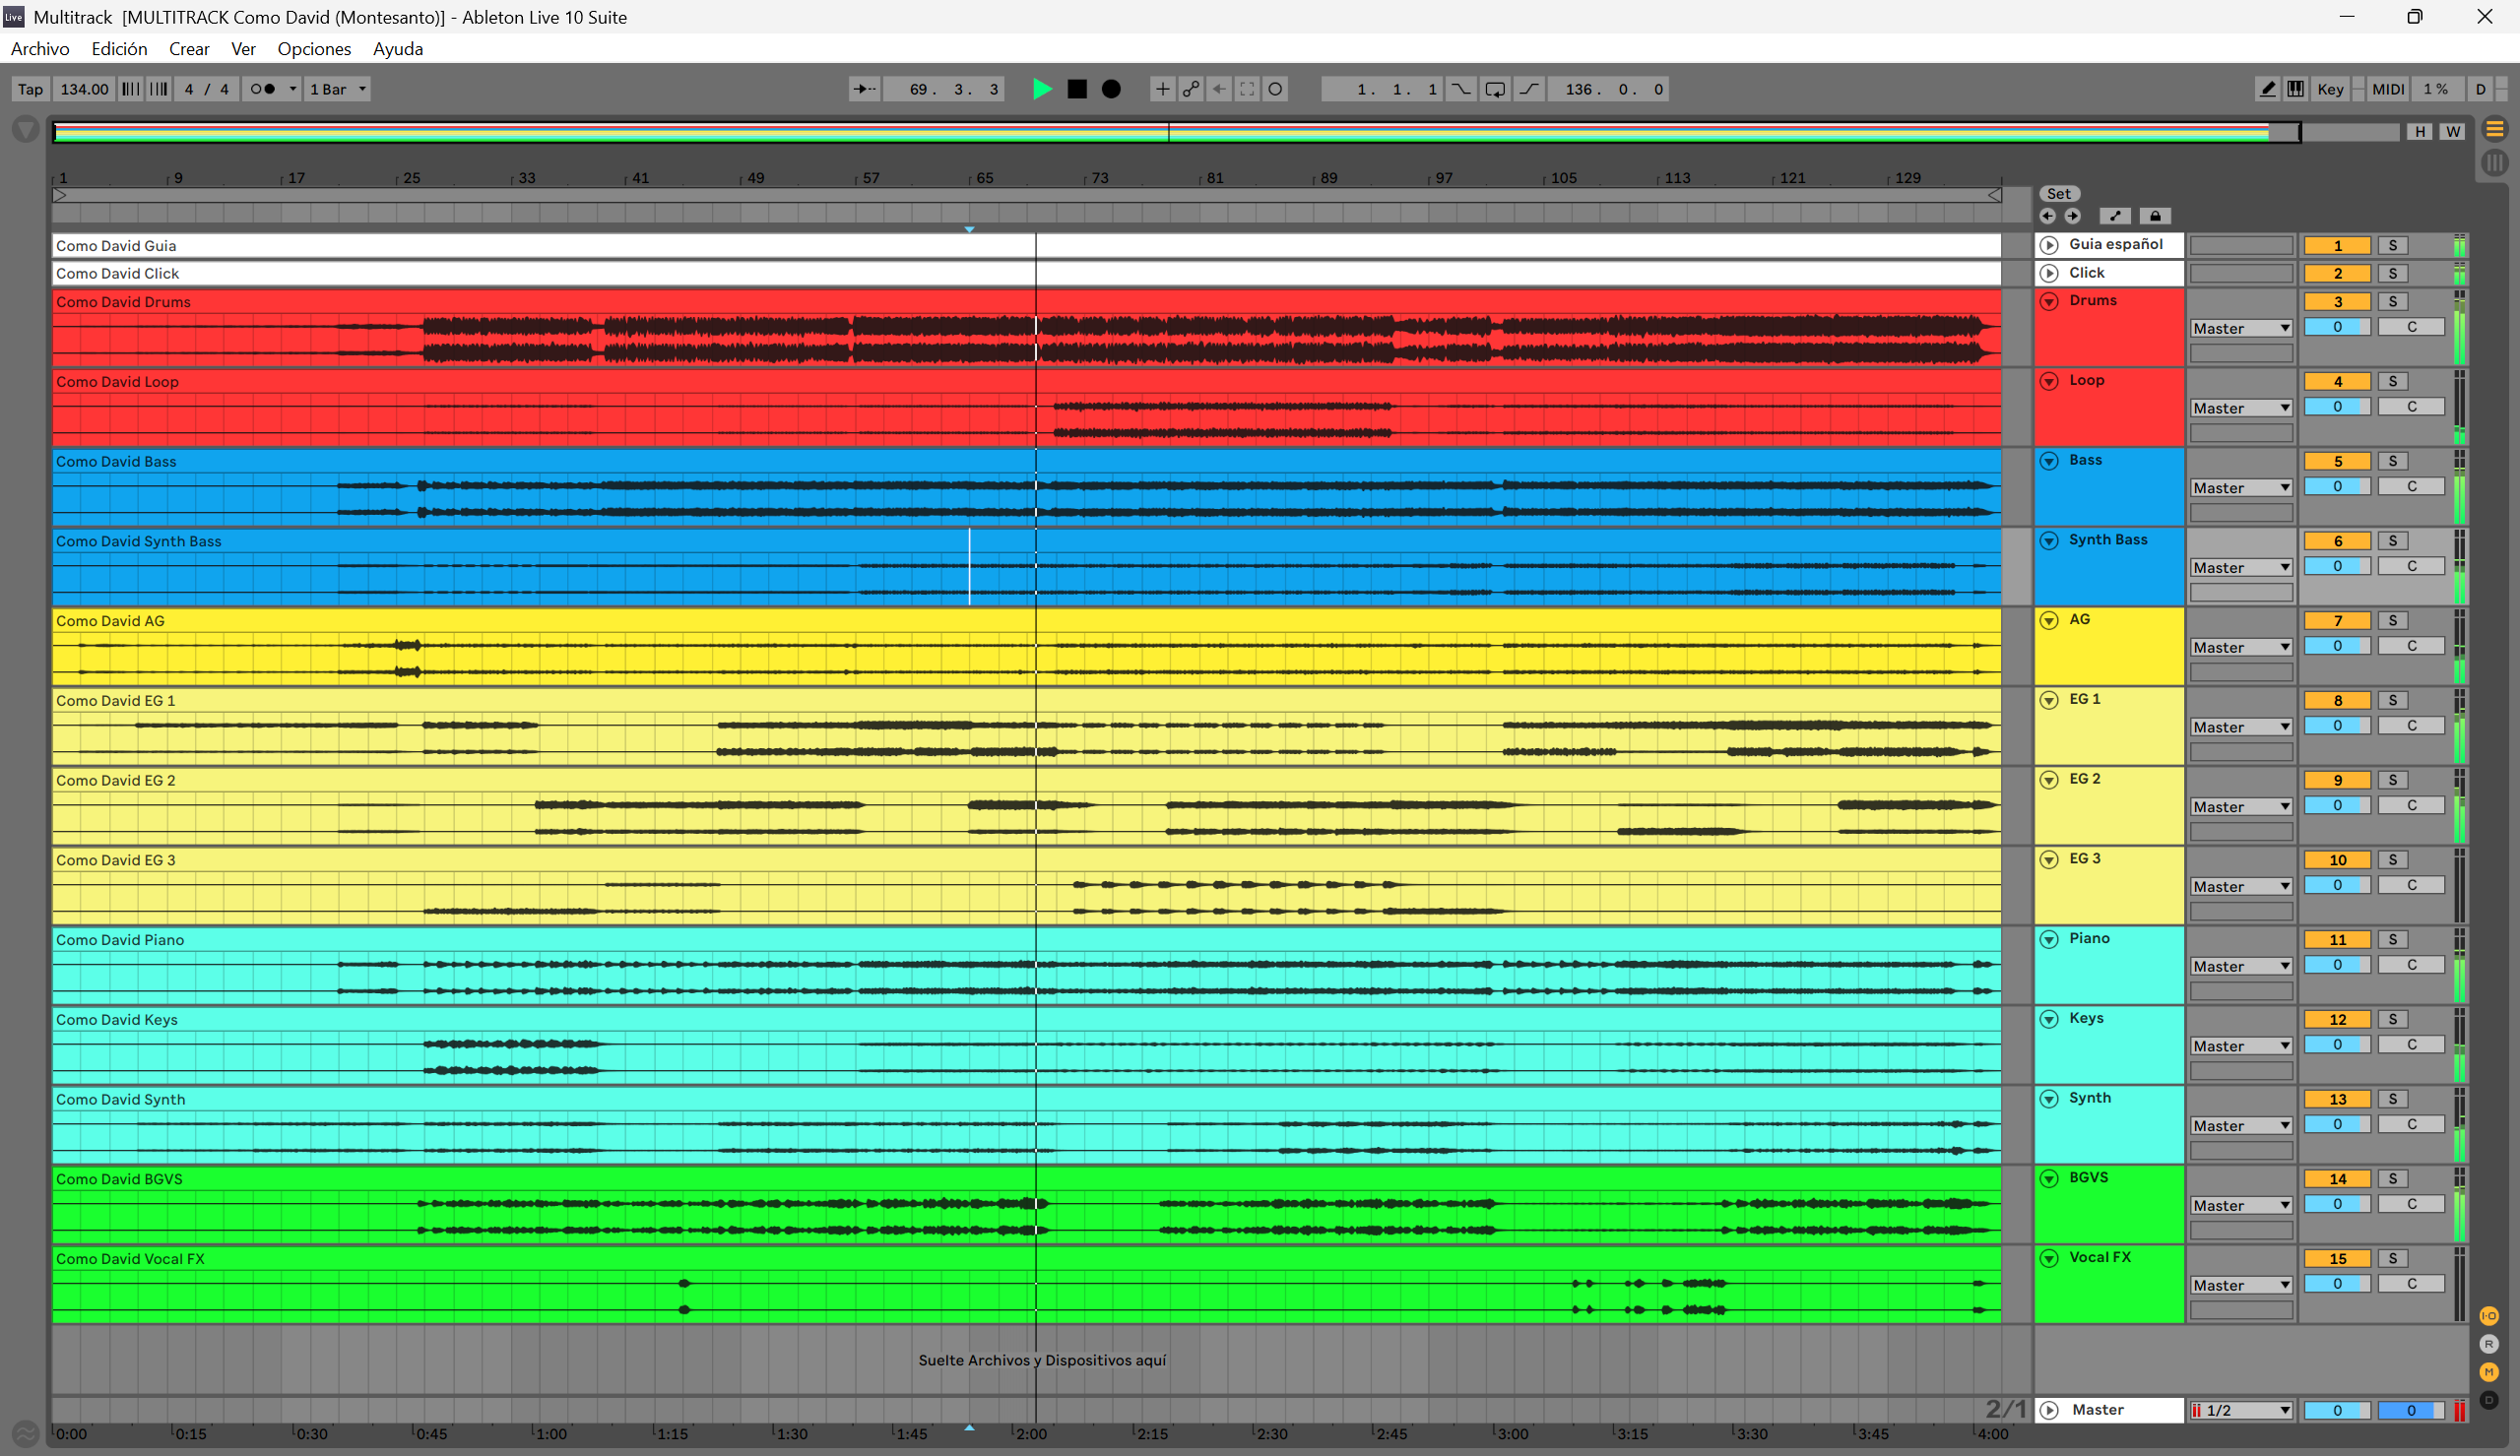Open the Opciones menu
This screenshot has width=2520, height=1456.
click(314, 49)
